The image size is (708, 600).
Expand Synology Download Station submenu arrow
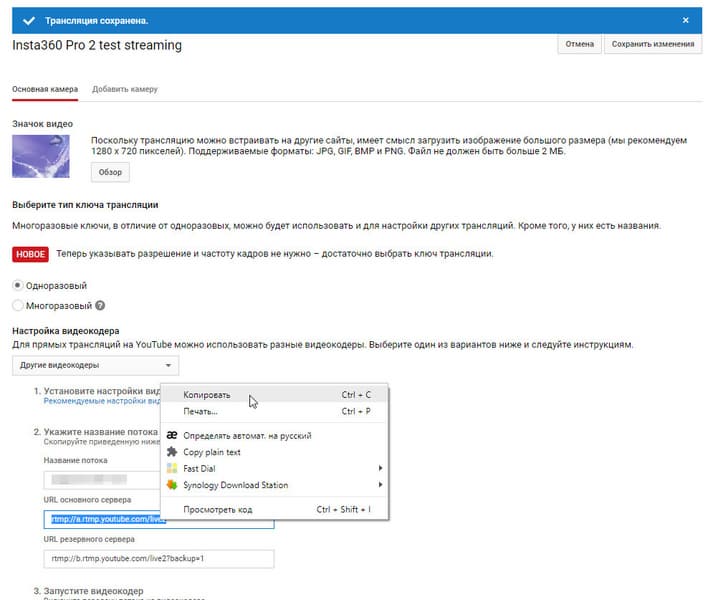click(380, 484)
